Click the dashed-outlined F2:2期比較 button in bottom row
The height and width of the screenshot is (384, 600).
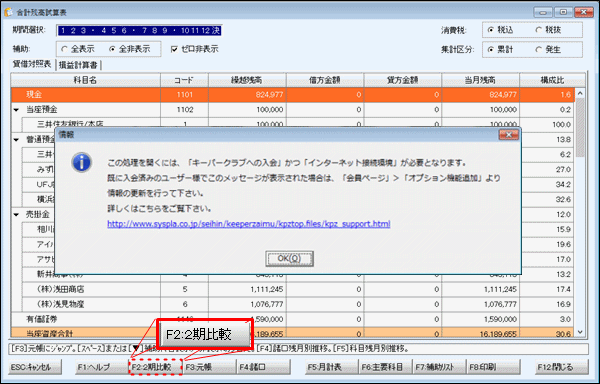click(155, 367)
